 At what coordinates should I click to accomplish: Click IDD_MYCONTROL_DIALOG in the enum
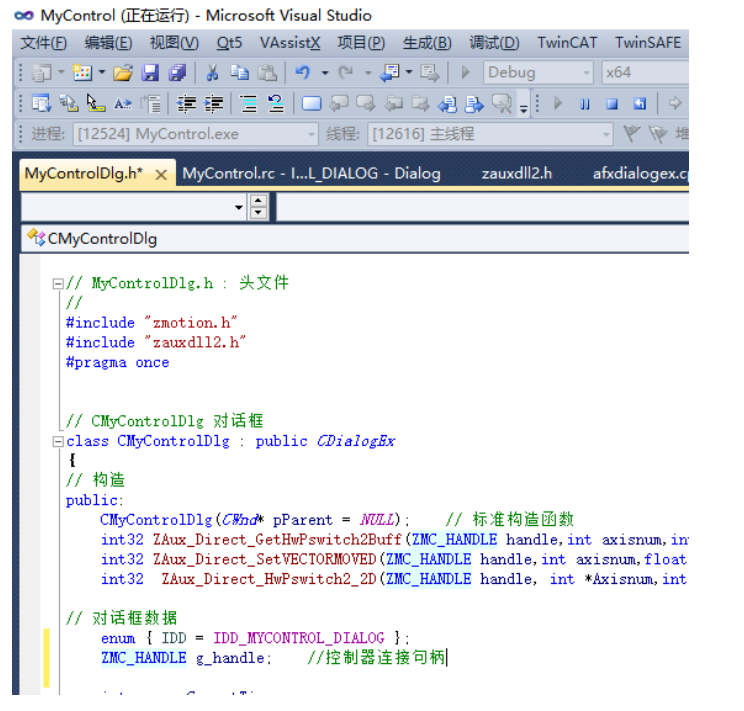coord(299,638)
